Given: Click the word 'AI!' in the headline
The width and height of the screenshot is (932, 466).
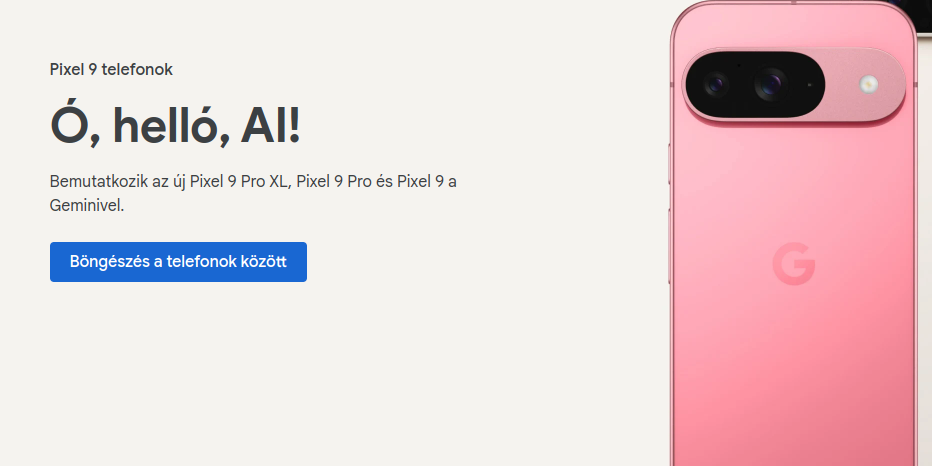Looking at the screenshot, I should coord(270,127).
